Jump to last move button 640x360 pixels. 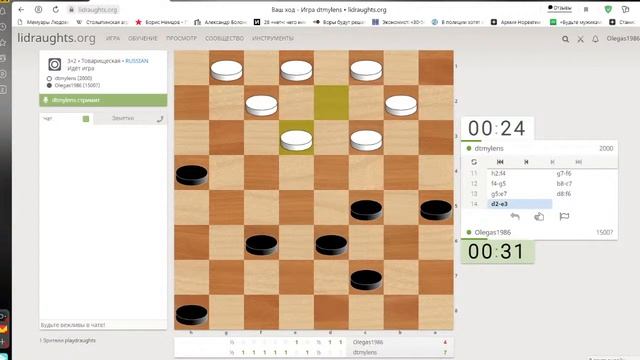pos(578,162)
